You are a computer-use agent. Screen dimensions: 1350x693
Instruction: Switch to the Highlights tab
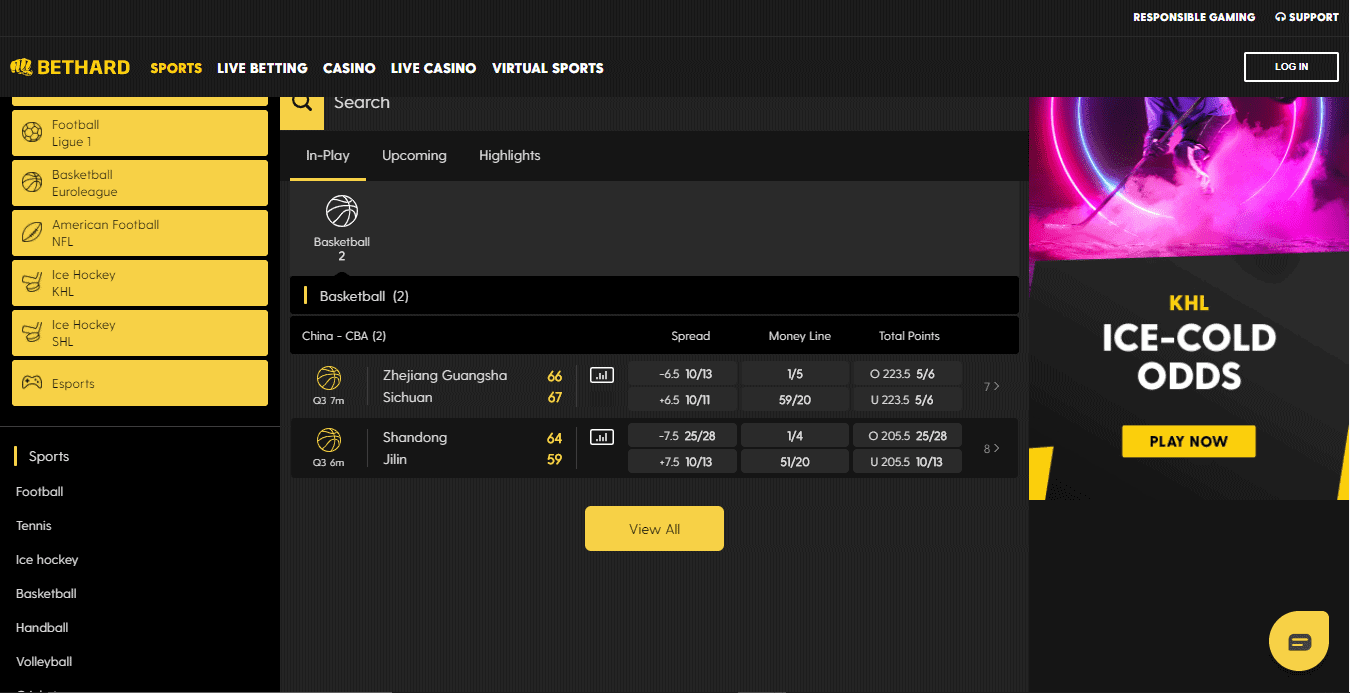(x=509, y=156)
